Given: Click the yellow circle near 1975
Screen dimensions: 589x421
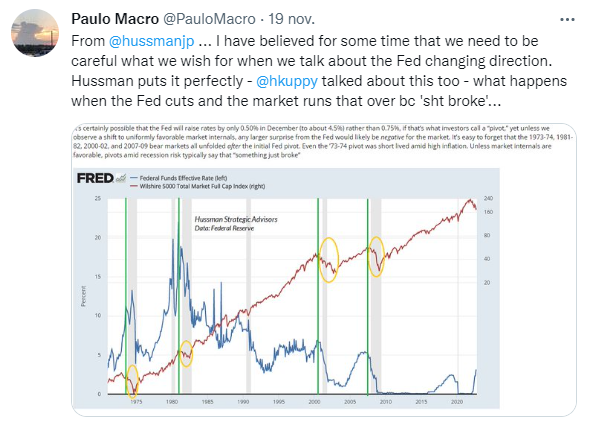Looking at the screenshot, I should [133, 381].
